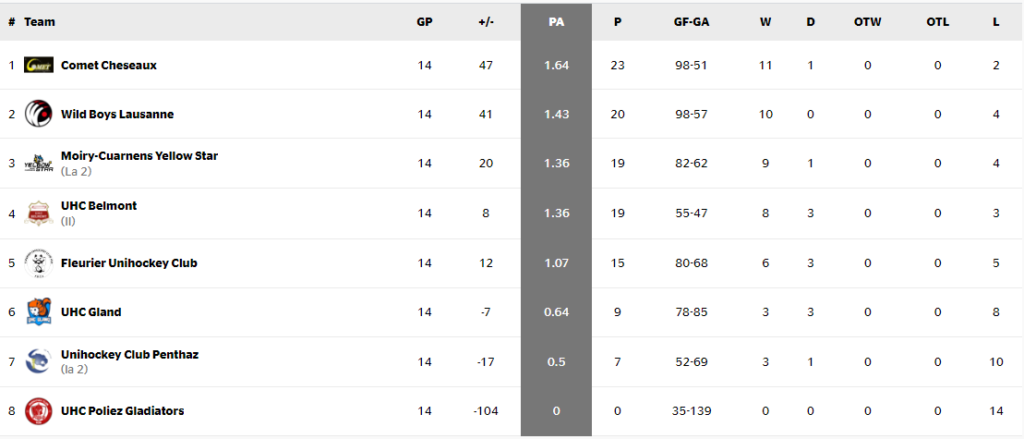Image resolution: width=1024 pixels, height=439 pixels.
Task: Click the Comet Cheseaux team logo
Action: point(38,65)
